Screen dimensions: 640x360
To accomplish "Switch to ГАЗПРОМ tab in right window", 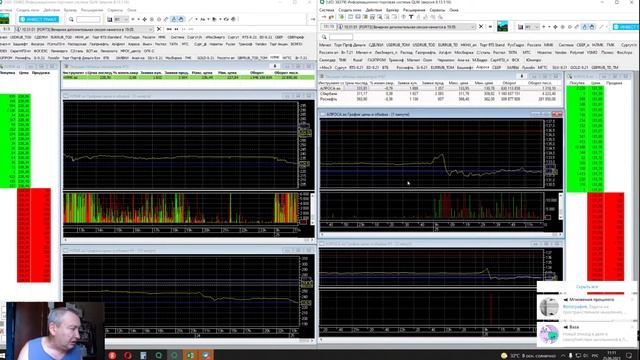I will click(376, 60).
